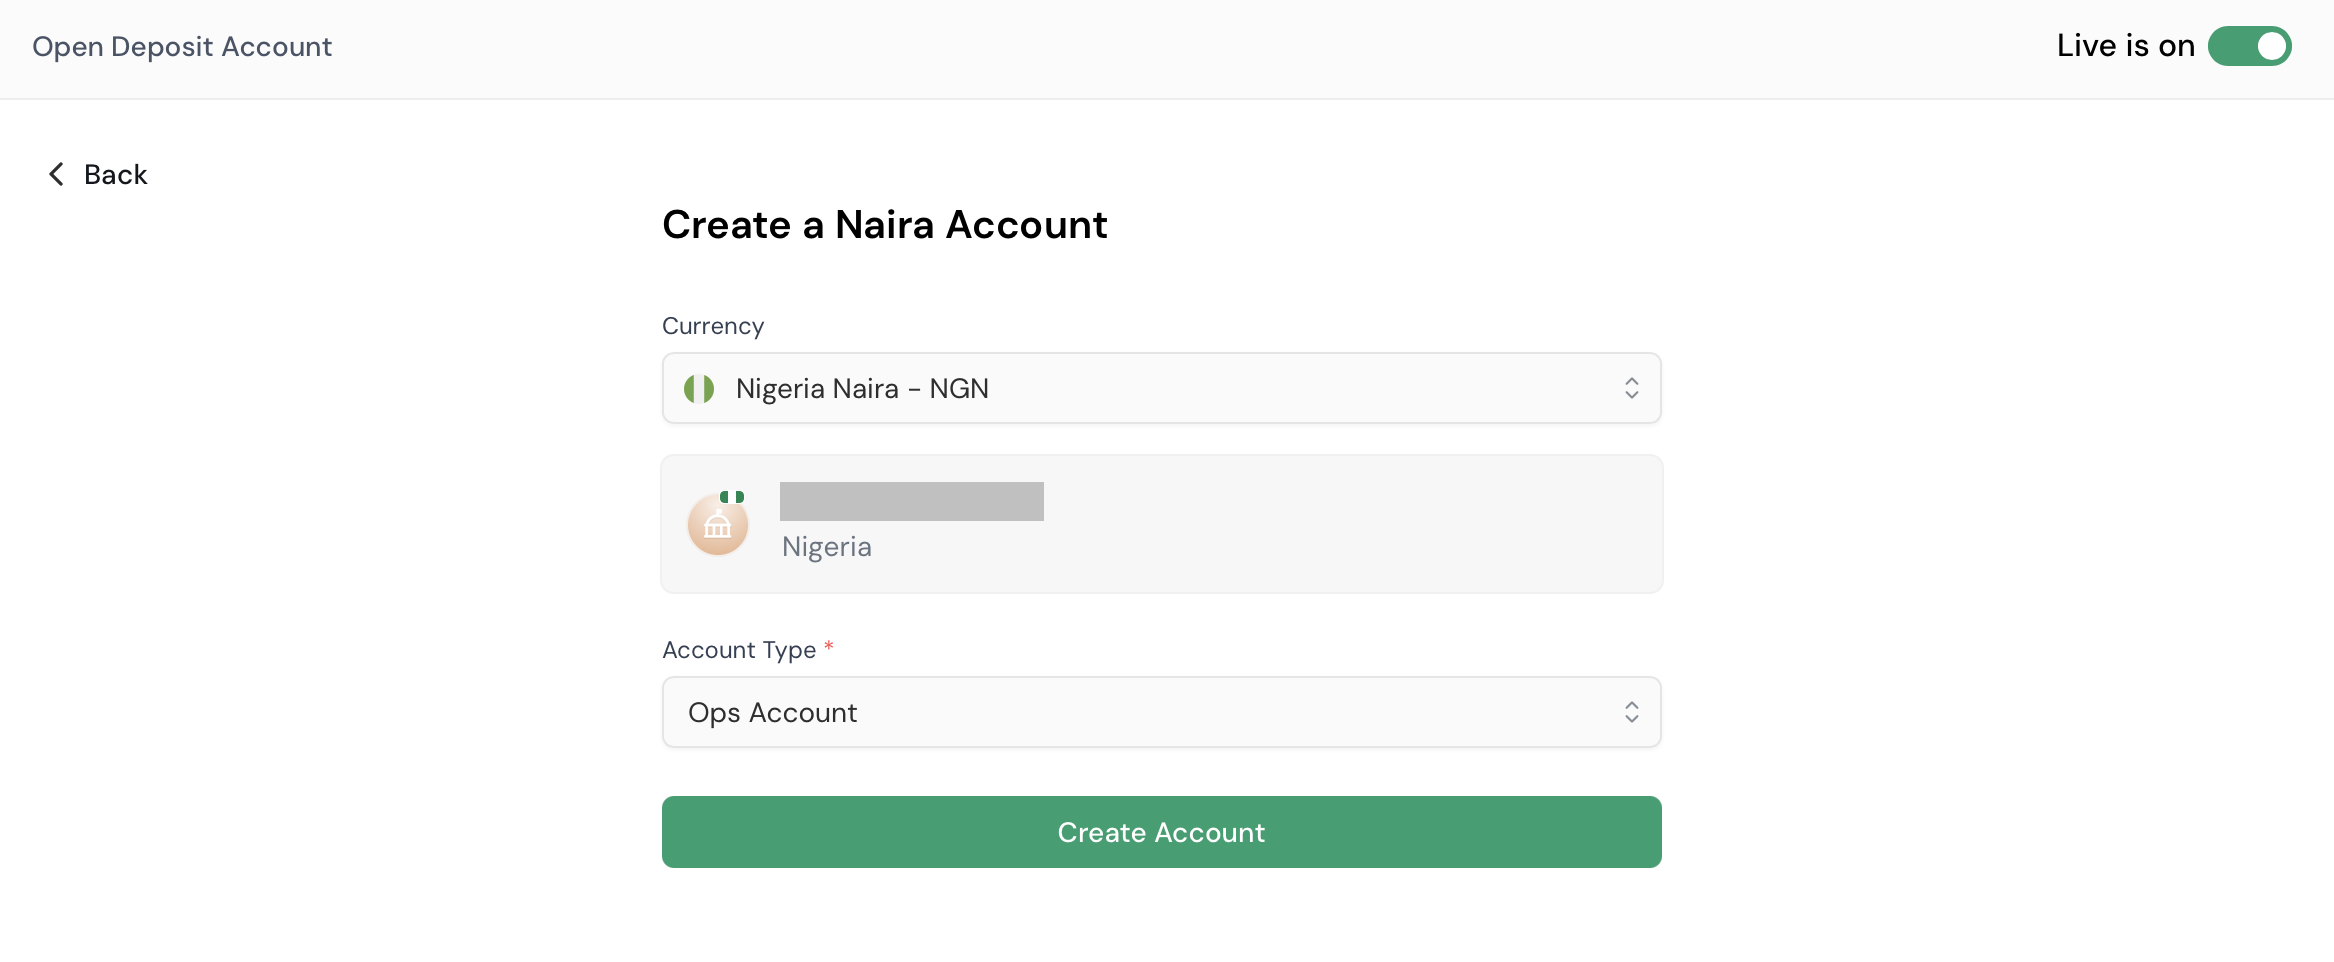
Task: Click the "Nigeria" country text in bank card
Action: (827, 547)
